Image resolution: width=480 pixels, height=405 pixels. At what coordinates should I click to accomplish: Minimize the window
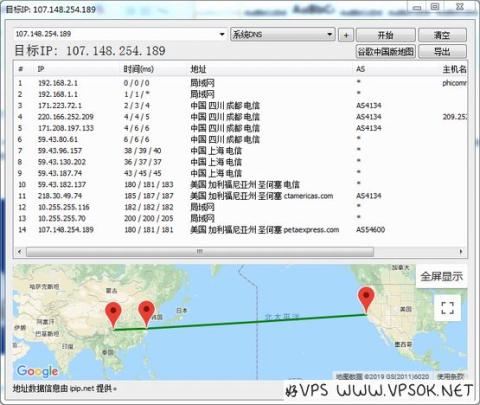tap(417, 7)
